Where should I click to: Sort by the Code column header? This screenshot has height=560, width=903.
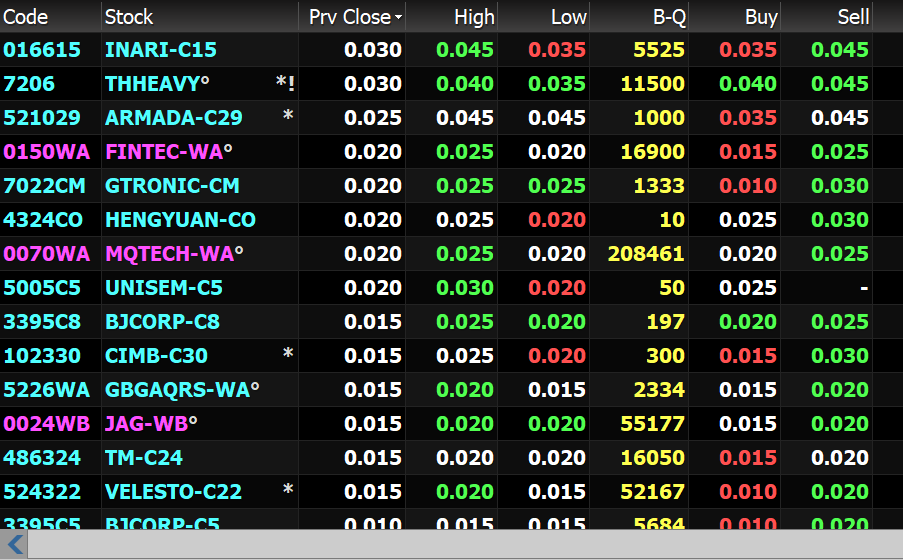26,17
